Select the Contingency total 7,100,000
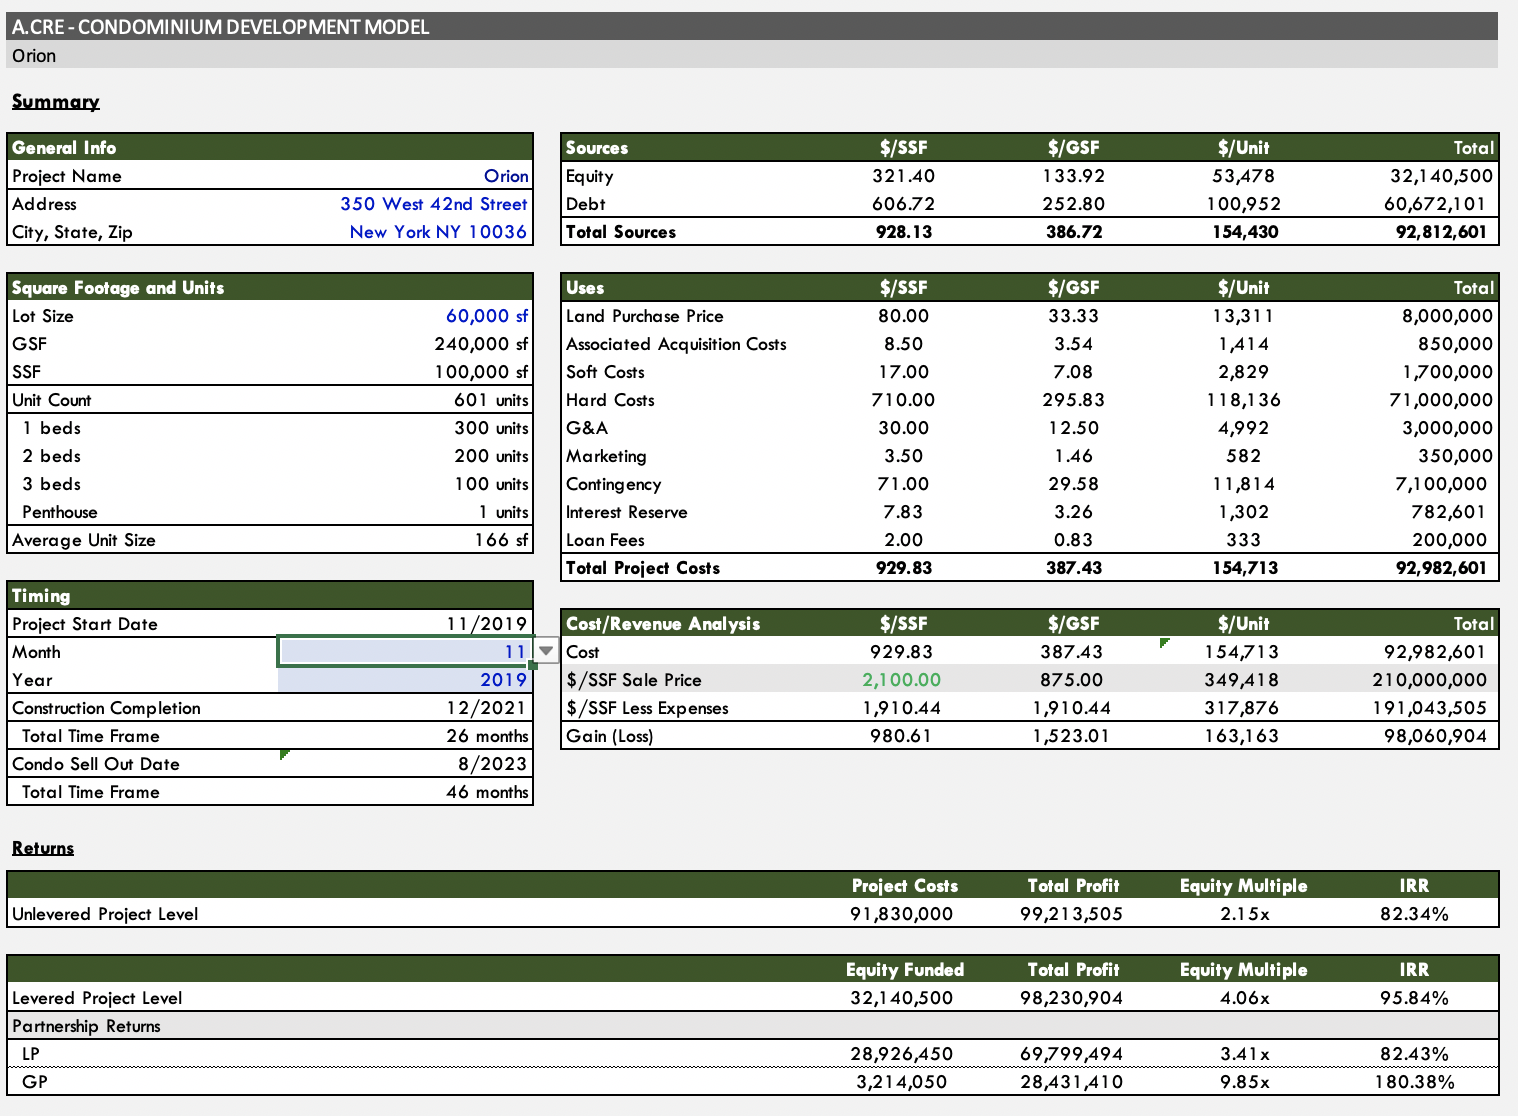The height and width of the screenshot is (1116, 1518). click(1441, 484)
